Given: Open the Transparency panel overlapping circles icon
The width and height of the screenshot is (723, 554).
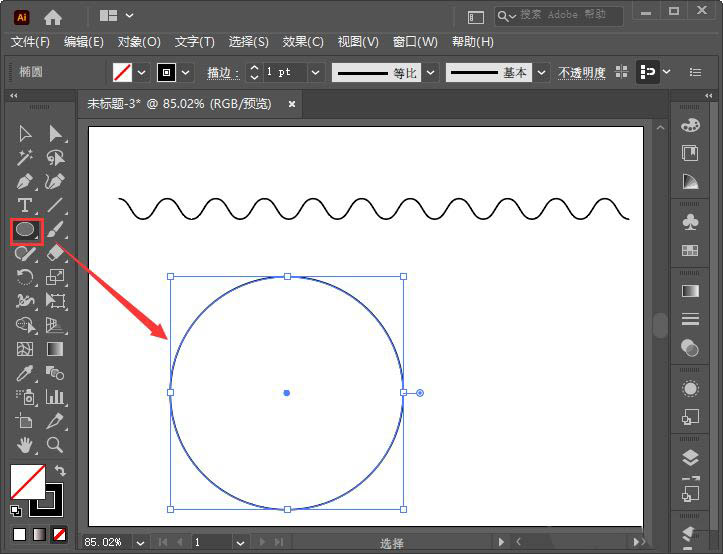Looking at the screenshot, I should [690, 348].
